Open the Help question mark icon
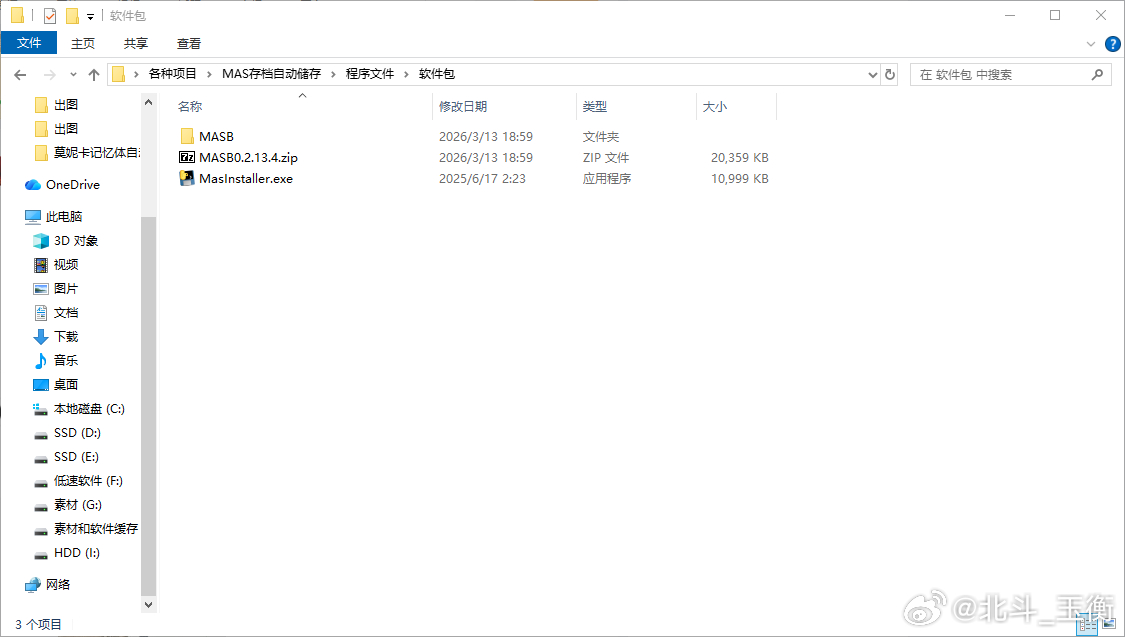This screenshot has width=1125, height=637. coord(1112,44)
